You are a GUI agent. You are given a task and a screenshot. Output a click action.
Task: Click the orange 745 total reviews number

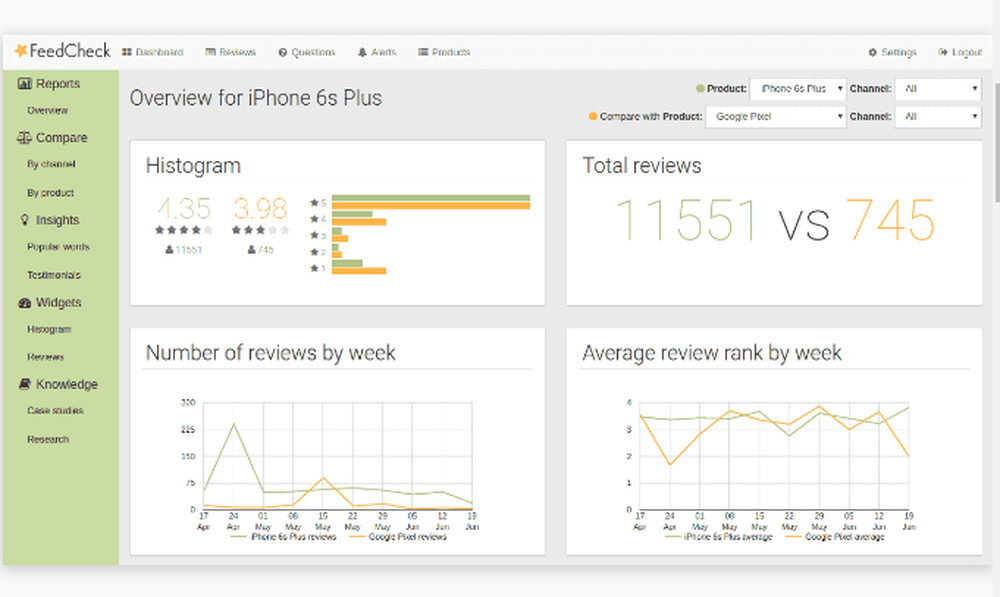[x=890, y=220]
